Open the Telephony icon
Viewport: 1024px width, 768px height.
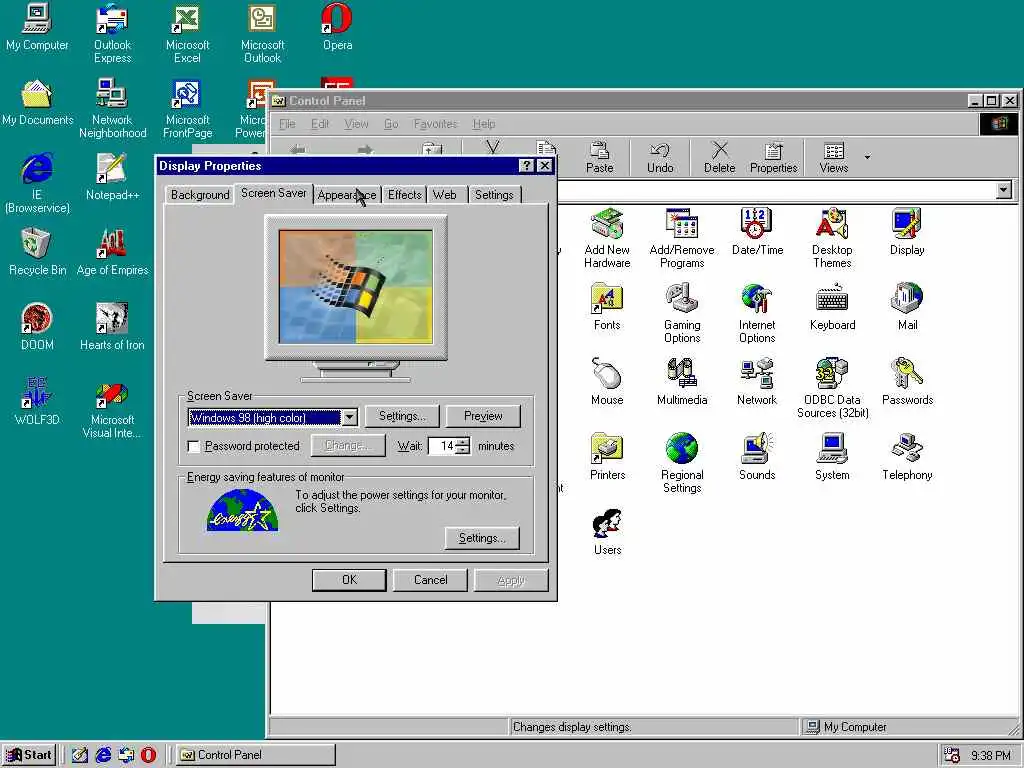click(906, 456)
